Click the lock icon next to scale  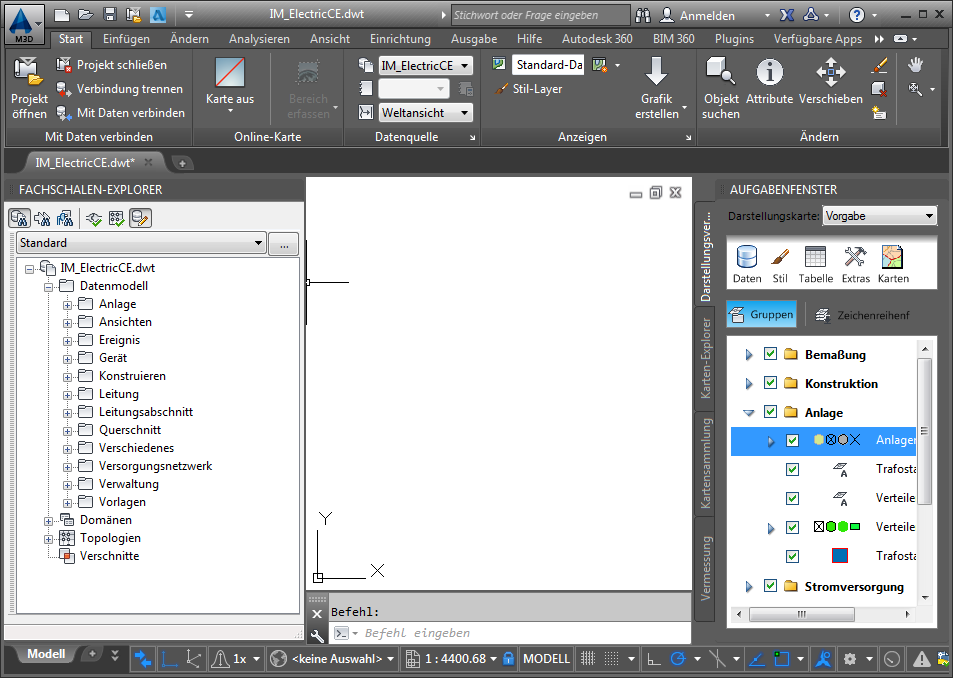509,659
